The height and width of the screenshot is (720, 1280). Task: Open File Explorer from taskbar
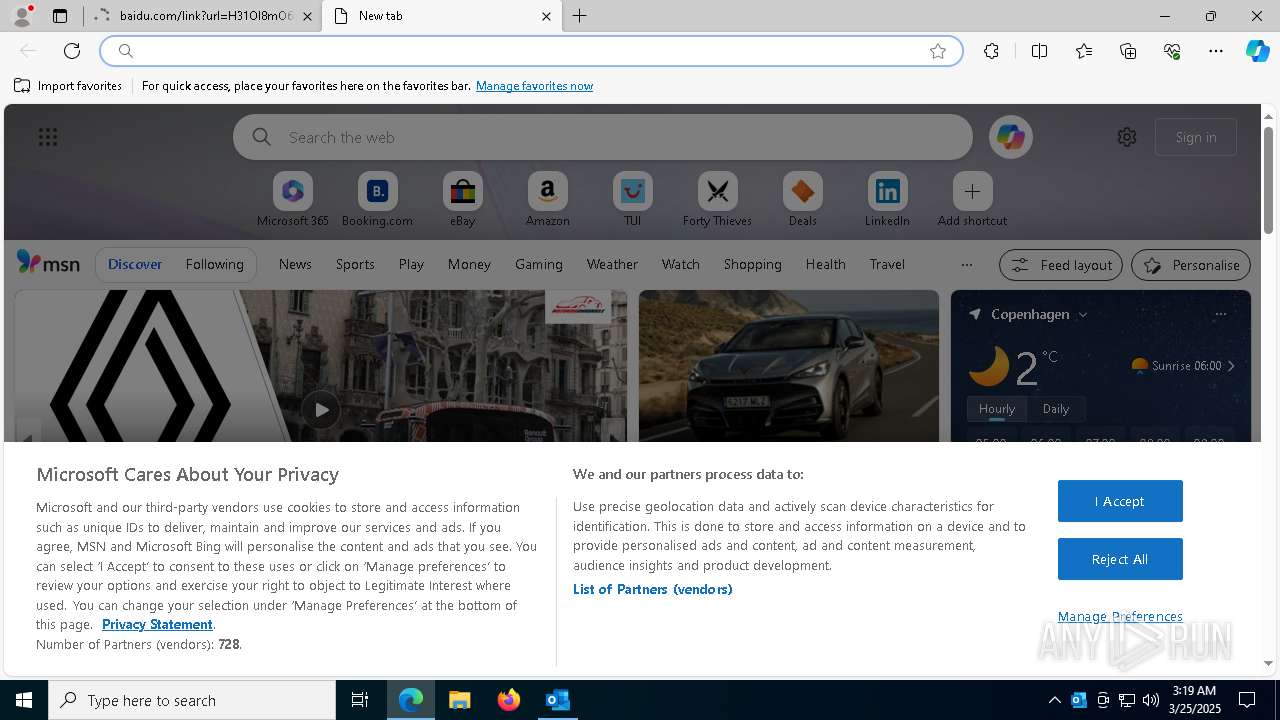(x=460, y=700)
